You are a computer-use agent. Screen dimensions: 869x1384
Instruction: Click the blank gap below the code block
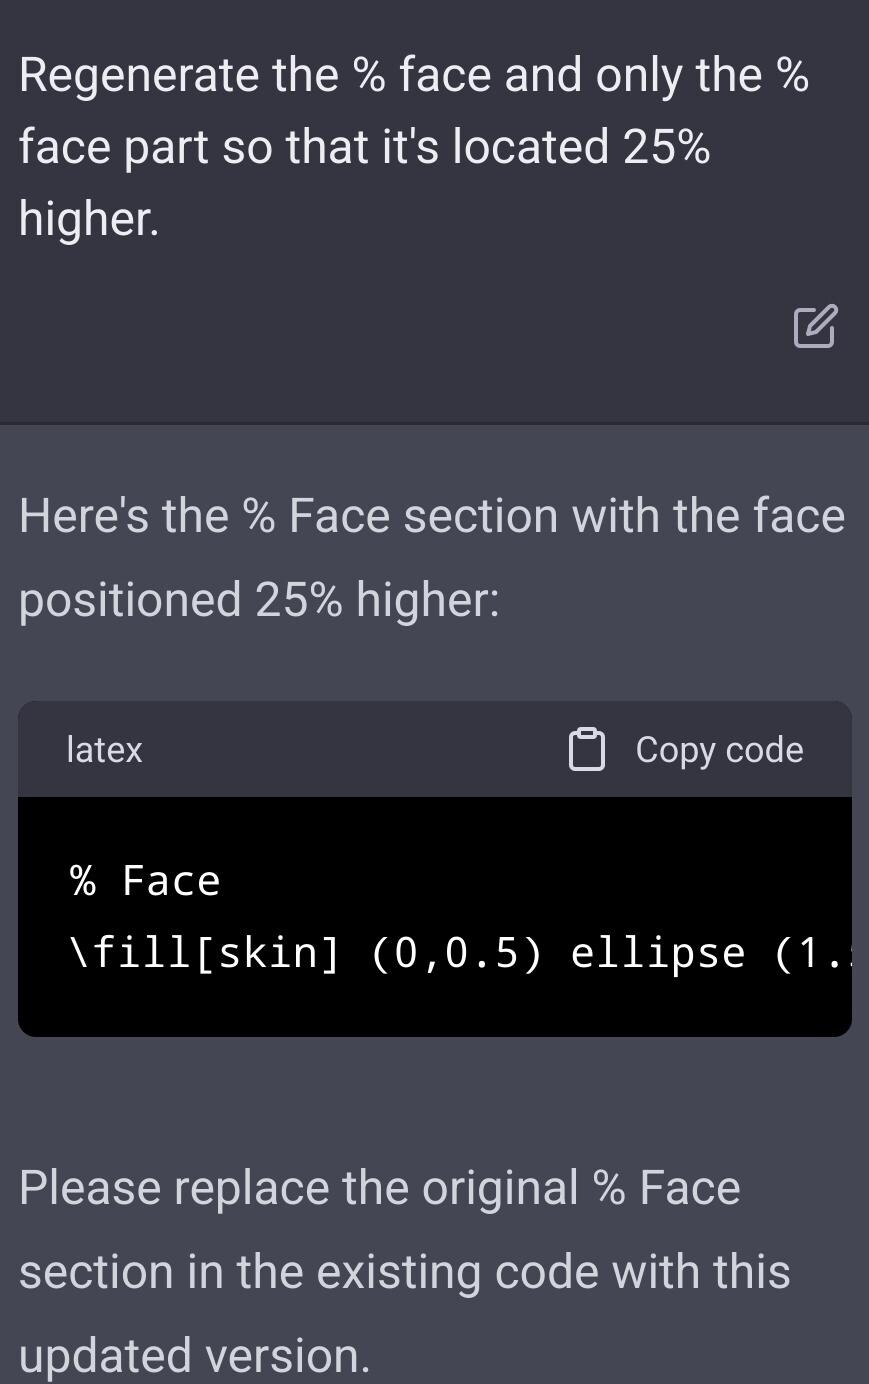(430, 1095)
